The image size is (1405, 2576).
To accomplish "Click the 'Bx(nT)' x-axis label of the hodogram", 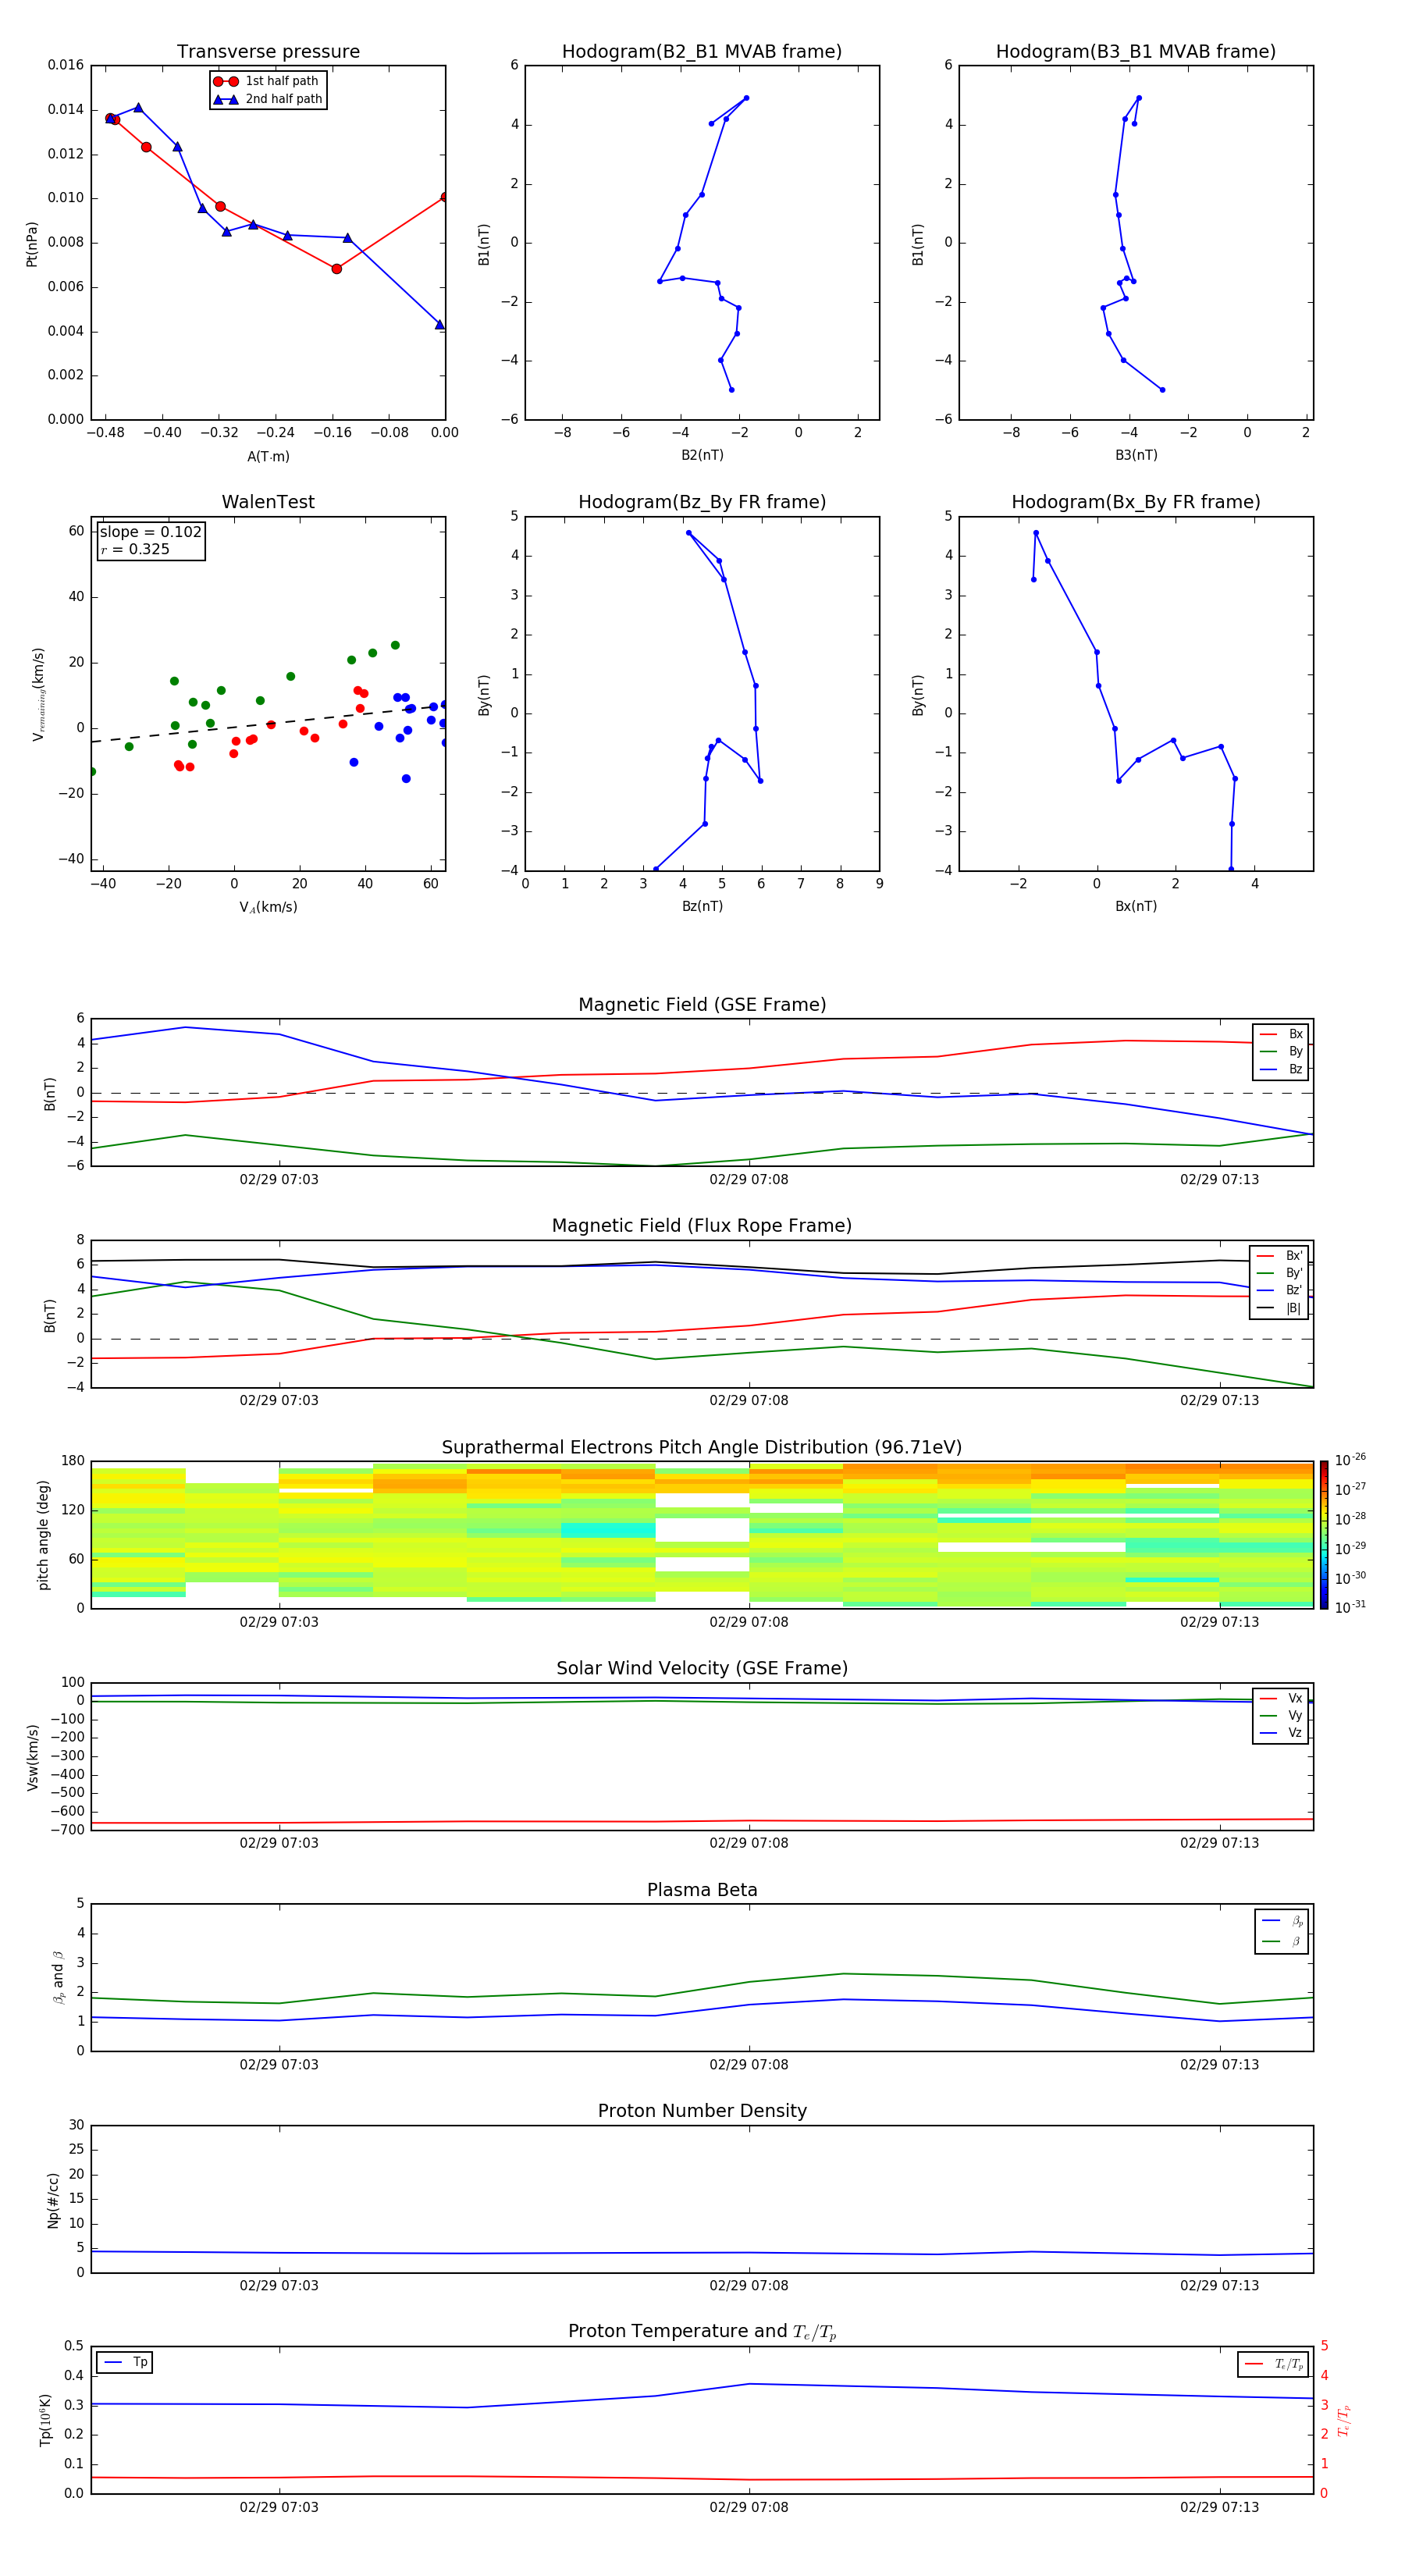I will point(1136,906).
